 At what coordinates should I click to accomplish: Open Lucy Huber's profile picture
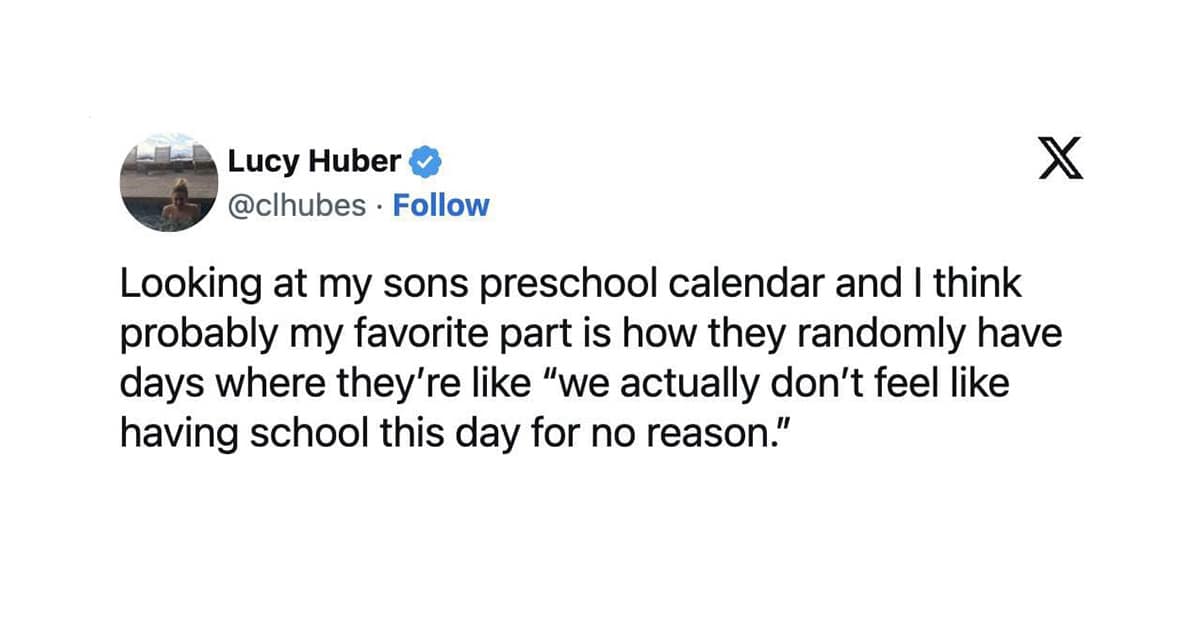(167, 183)
